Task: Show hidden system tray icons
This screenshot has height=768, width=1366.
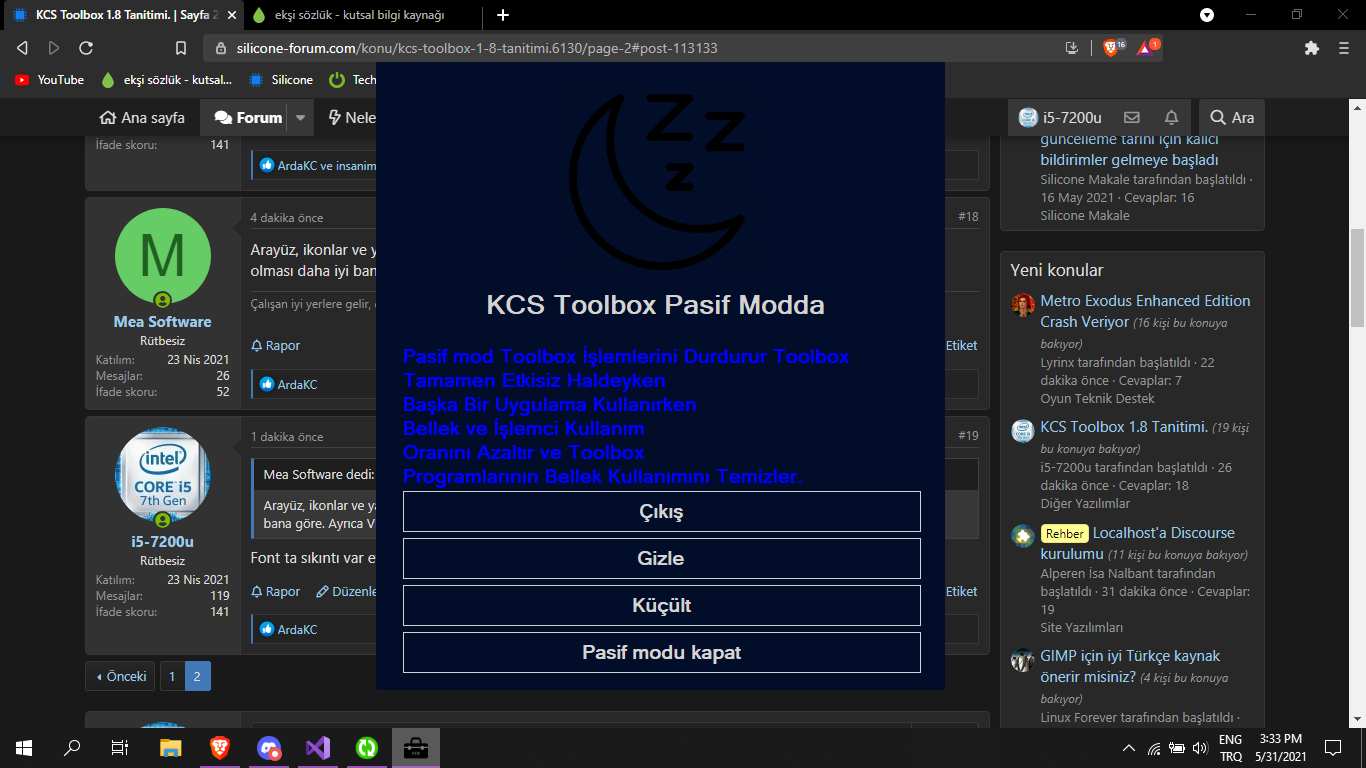Action: (x=1129, y=748)
